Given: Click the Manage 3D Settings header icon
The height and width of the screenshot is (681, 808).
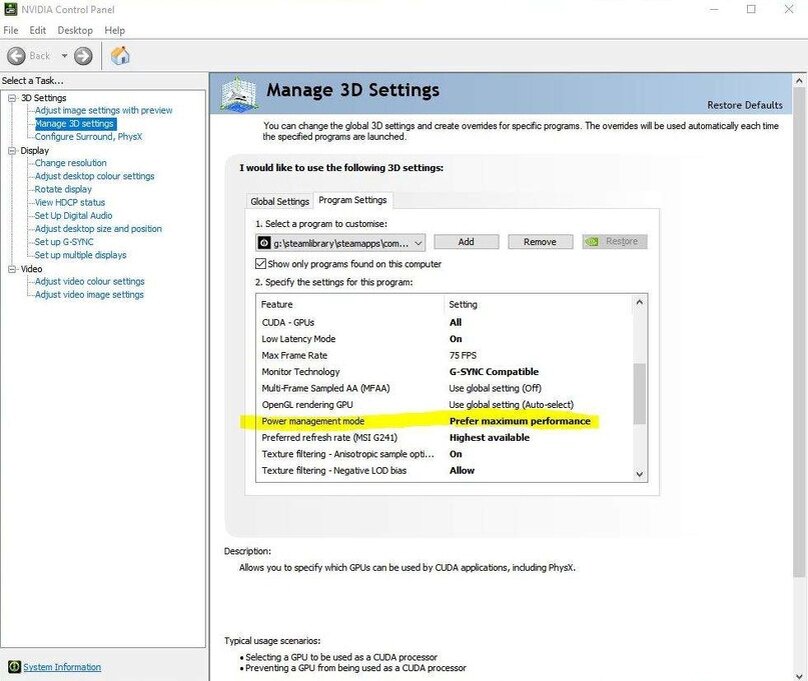Looking at the screenshot, I should coord(239,93).
